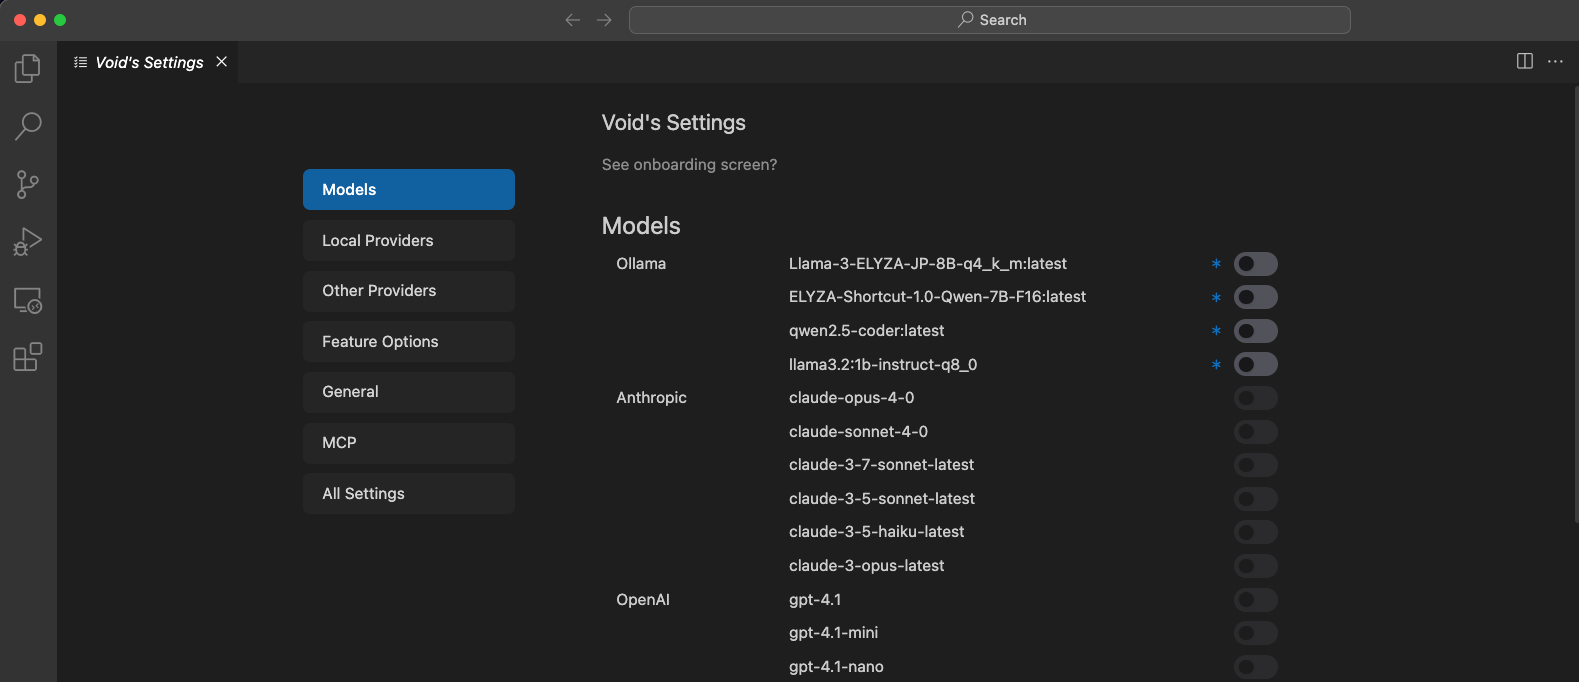The width and height of the screenshot is (1579, 682).
Task: Open the Search magnifier in activity bar
Action: [28, 126]
